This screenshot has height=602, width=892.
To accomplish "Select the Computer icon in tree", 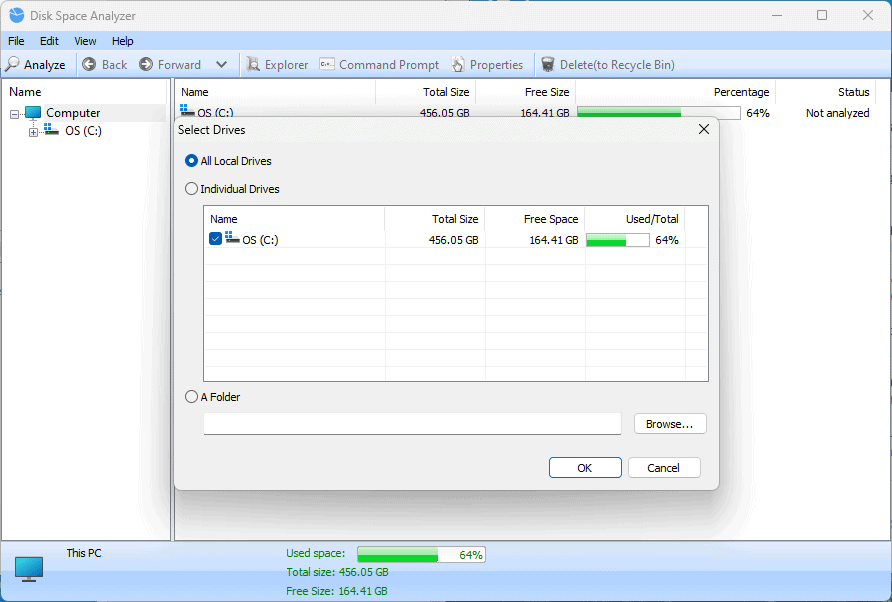I will point(33,113).
